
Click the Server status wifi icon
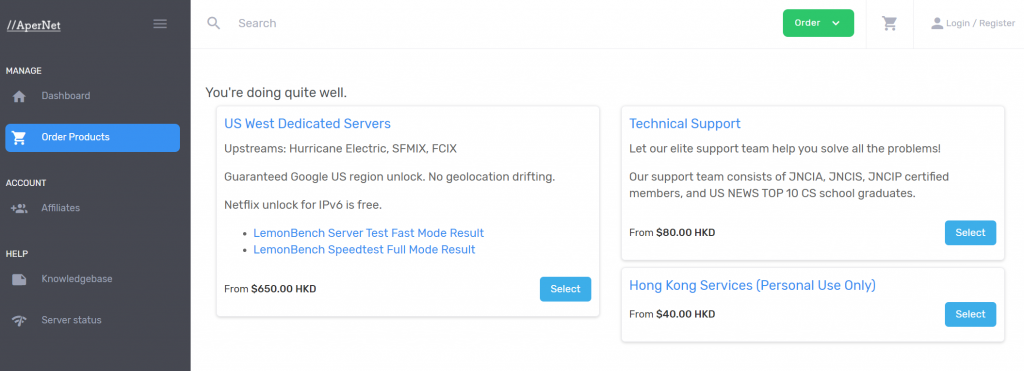coord(20,321)
